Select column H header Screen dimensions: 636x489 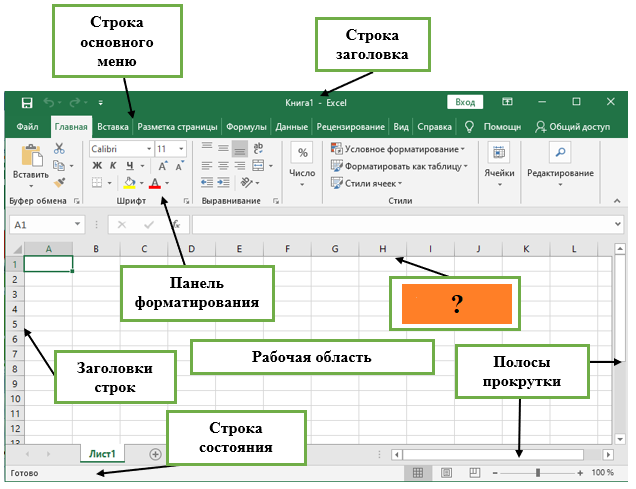click(x=382, y=249)
